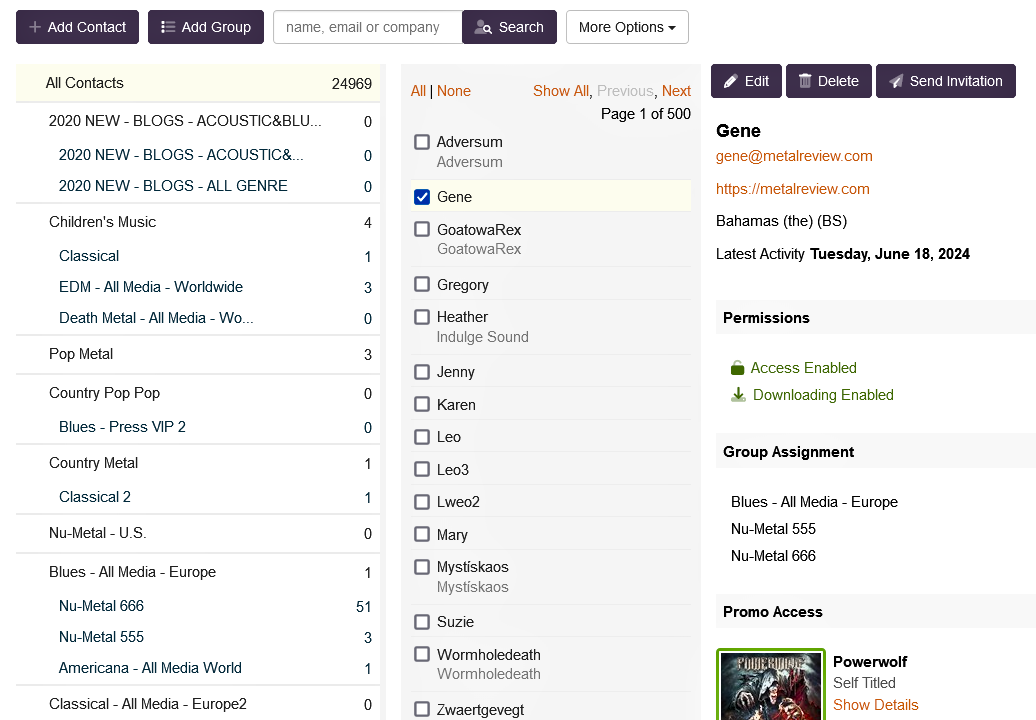The image size is (1036, 720).
Task: Select the Country Pop Pop group
Action: (198, 393)
